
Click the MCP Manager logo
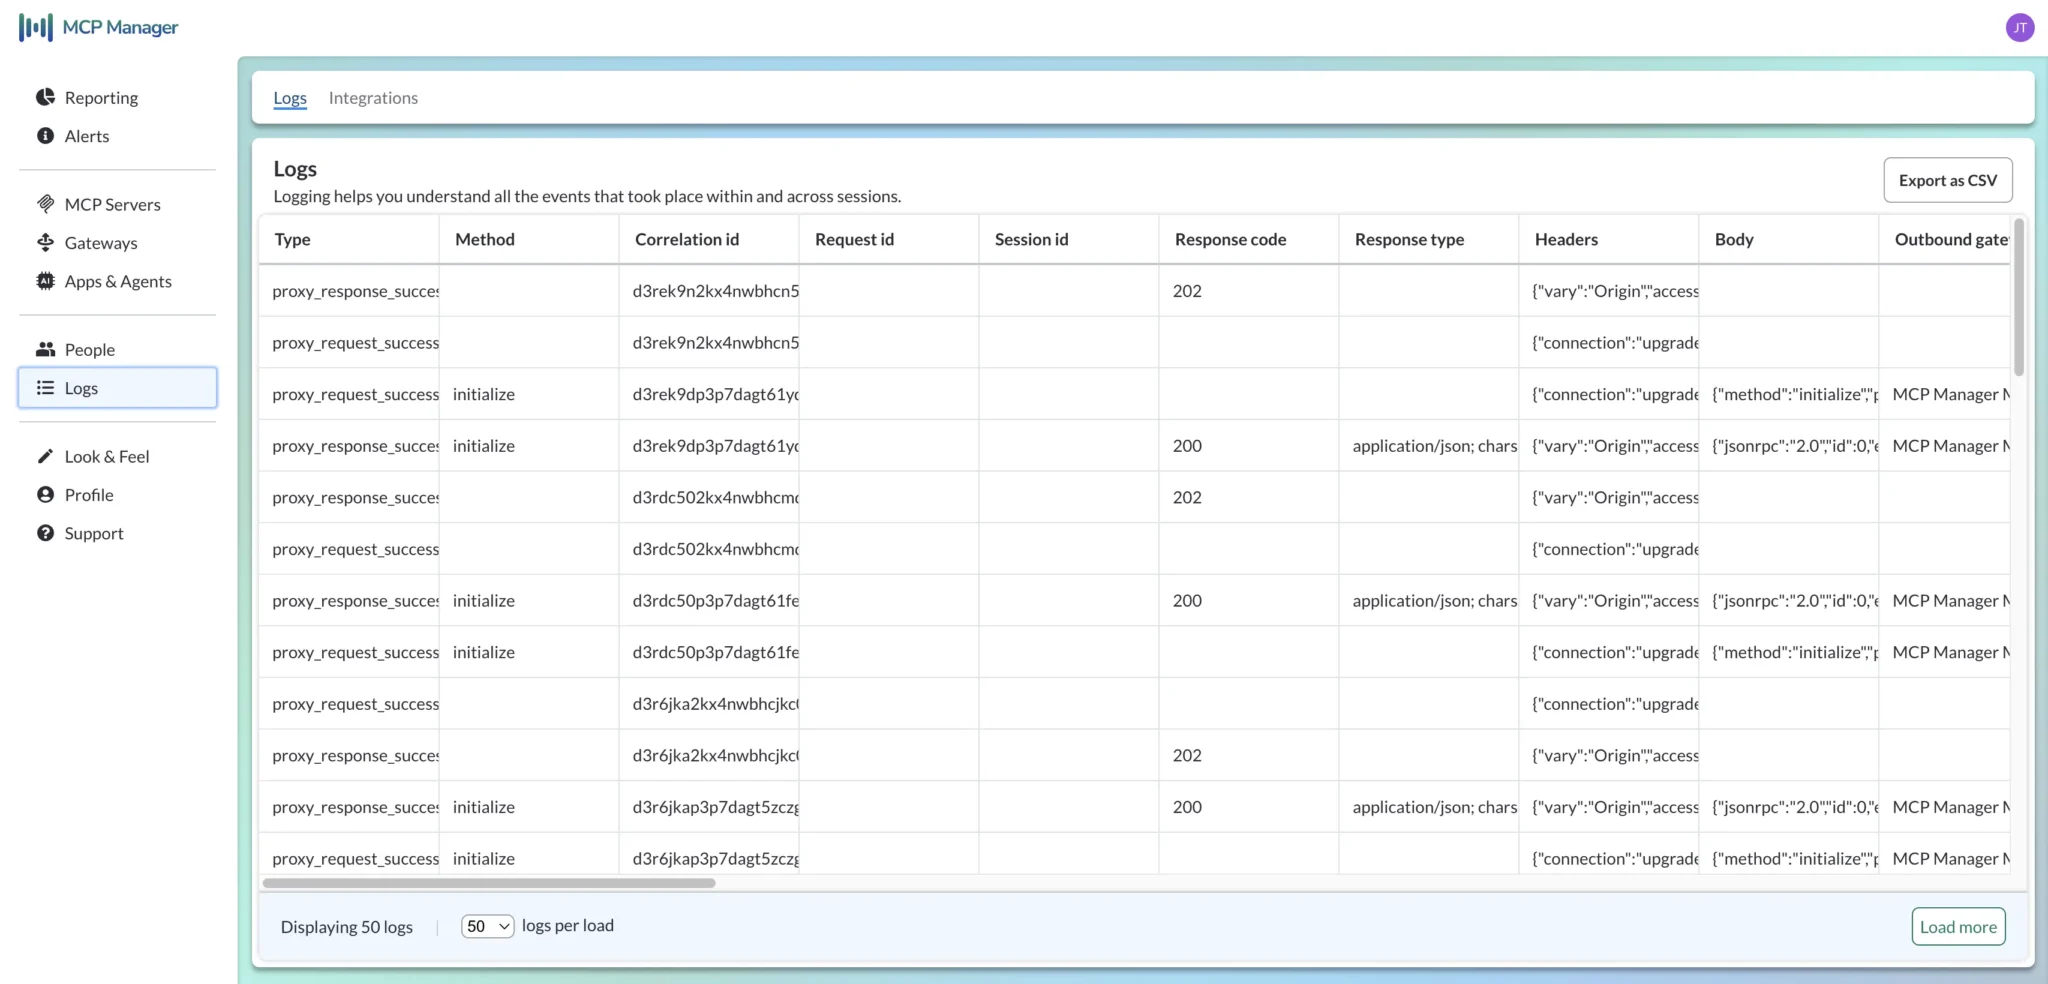tap(98, 27)
